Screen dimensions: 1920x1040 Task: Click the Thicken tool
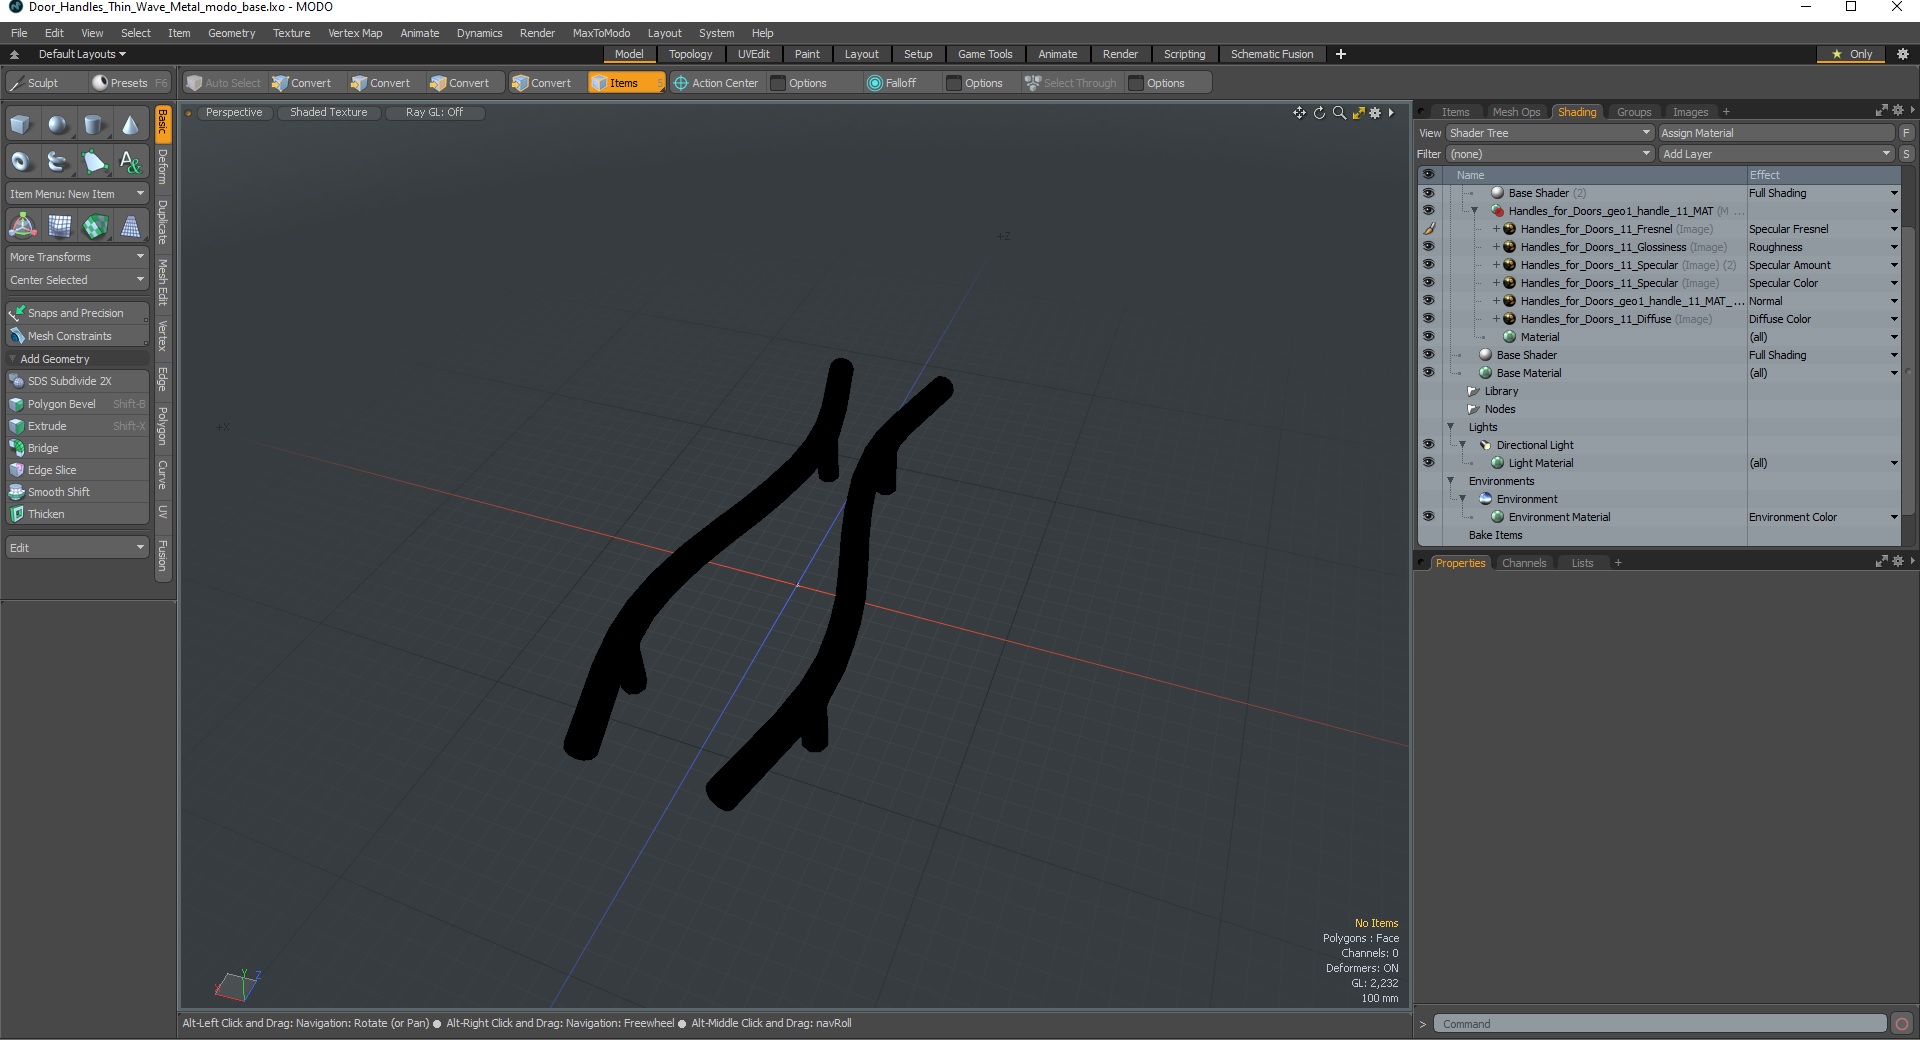click(x=78, y=514)
